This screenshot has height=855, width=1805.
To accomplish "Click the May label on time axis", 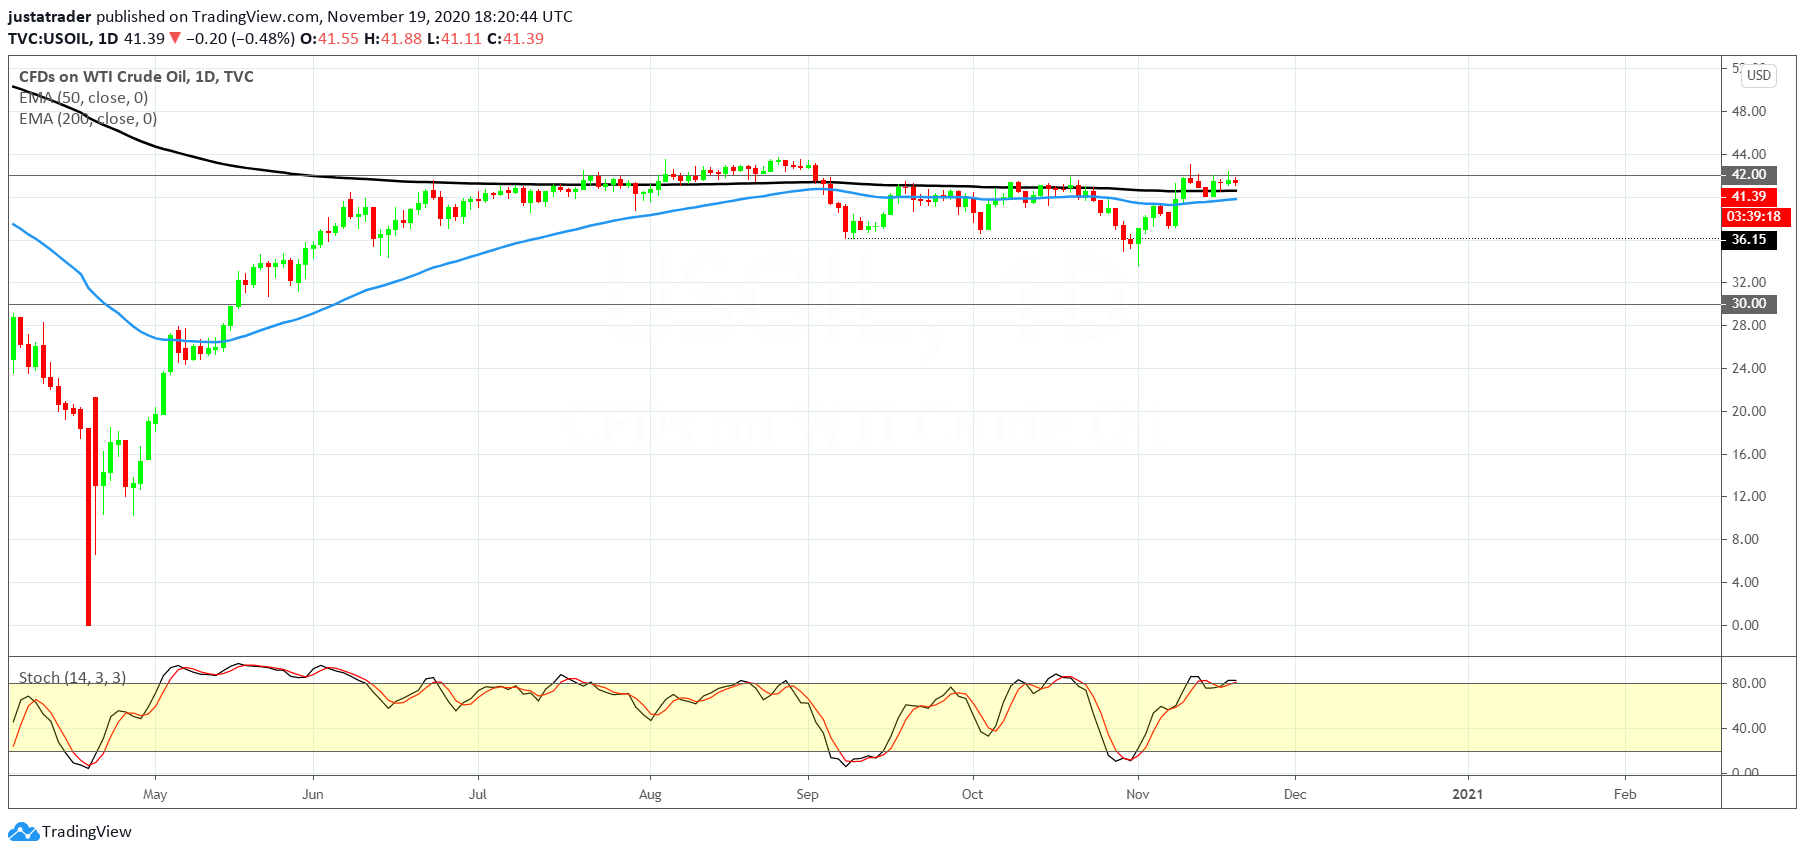I will coord(155,795).
